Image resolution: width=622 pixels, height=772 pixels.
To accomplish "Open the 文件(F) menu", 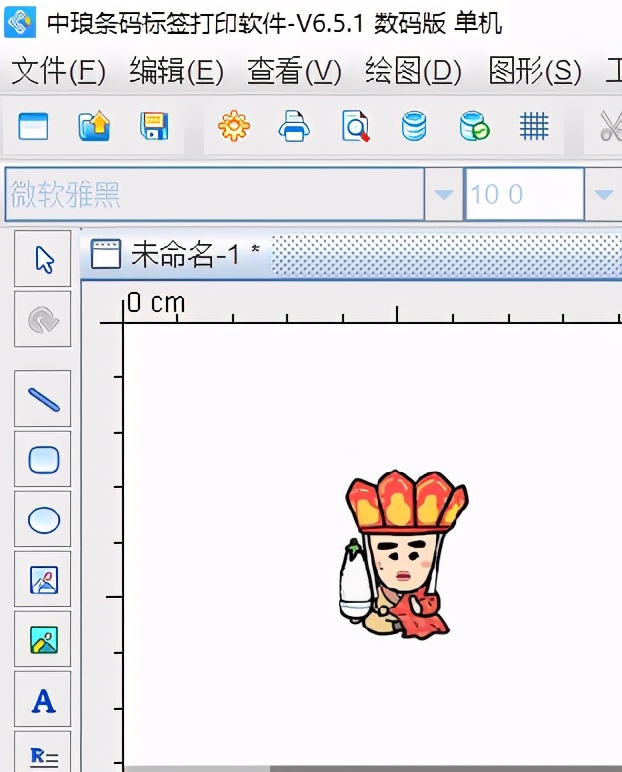I will pyautogui.click(x=58, y=70).
